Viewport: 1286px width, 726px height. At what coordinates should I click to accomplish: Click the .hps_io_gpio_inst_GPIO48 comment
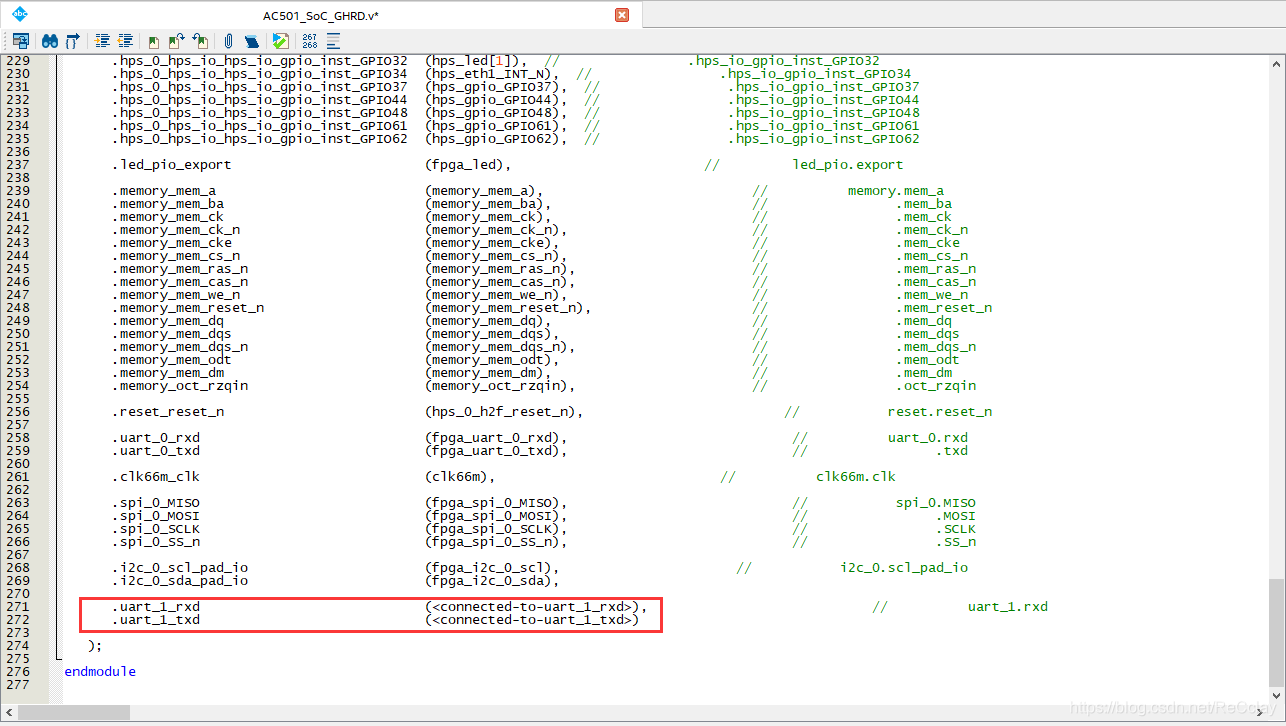coord(824,112)
